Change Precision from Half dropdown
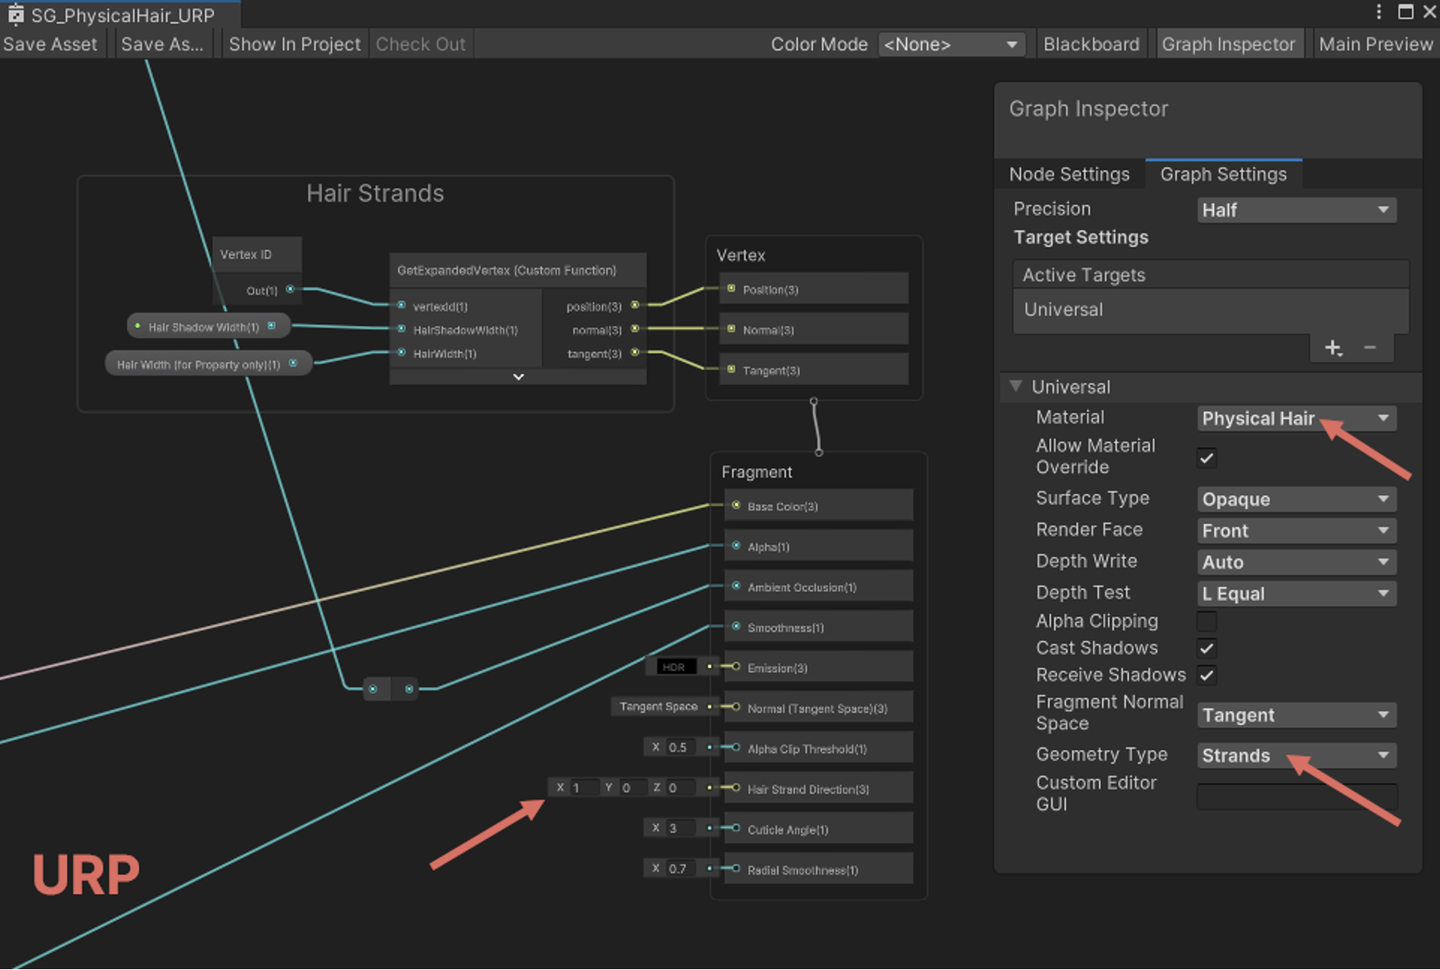Viewport: 1440px width, 970px height. tap(1296, 210)
